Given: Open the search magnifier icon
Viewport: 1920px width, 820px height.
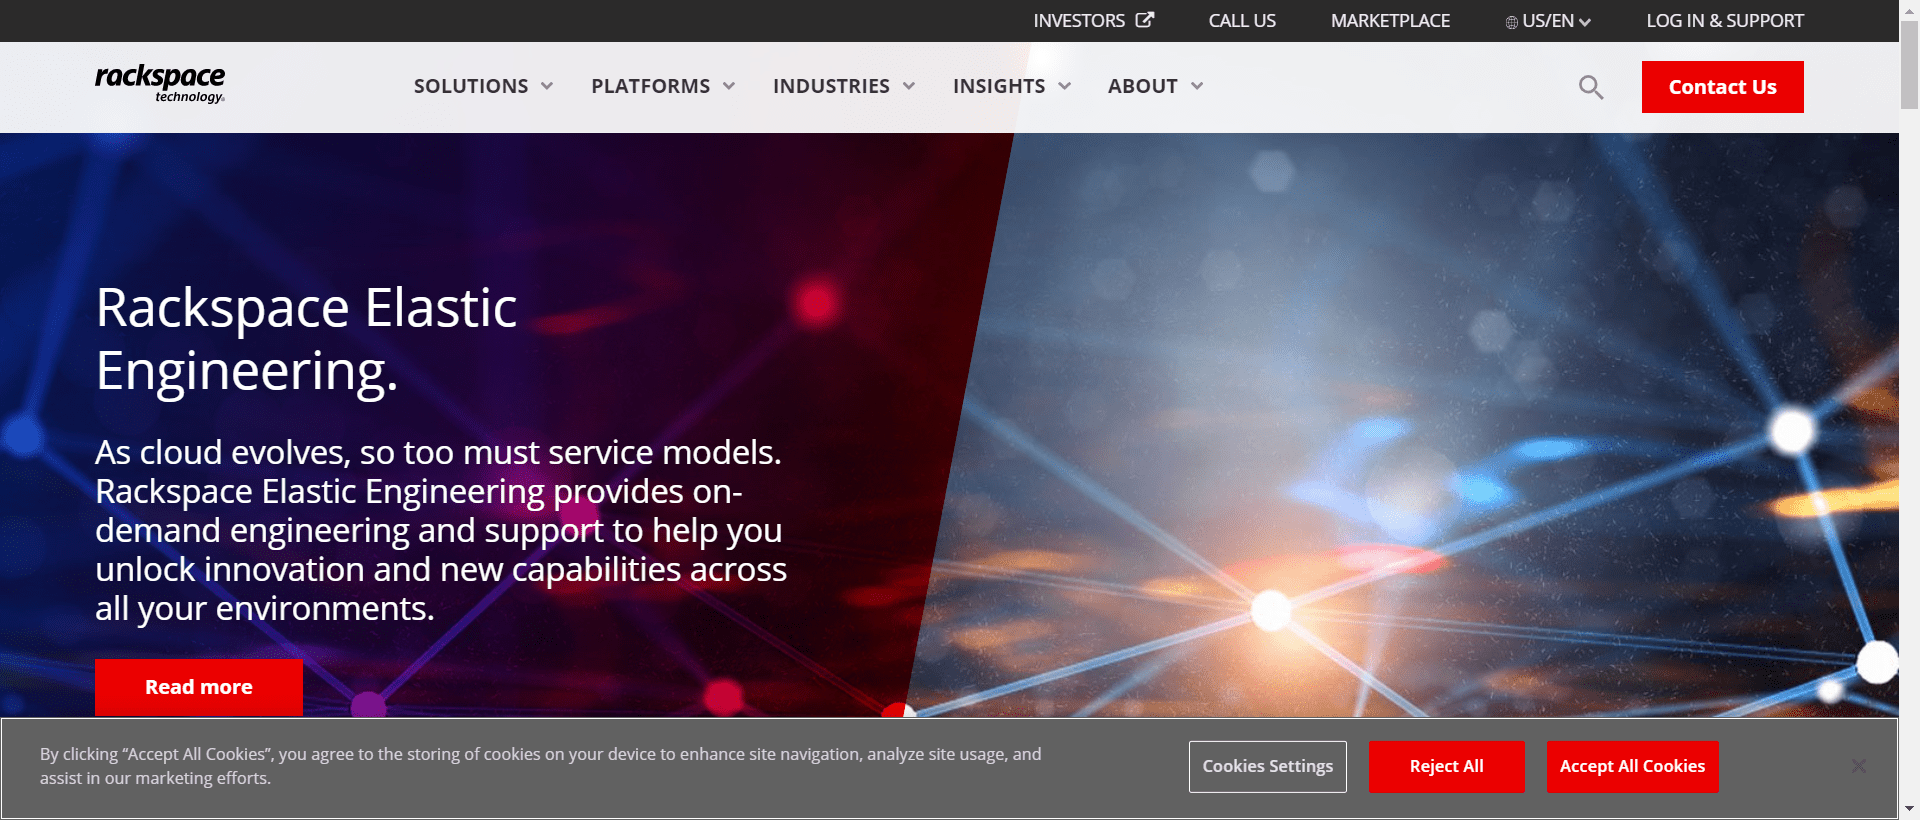Looking at the screenshot, I should 1591,88.
